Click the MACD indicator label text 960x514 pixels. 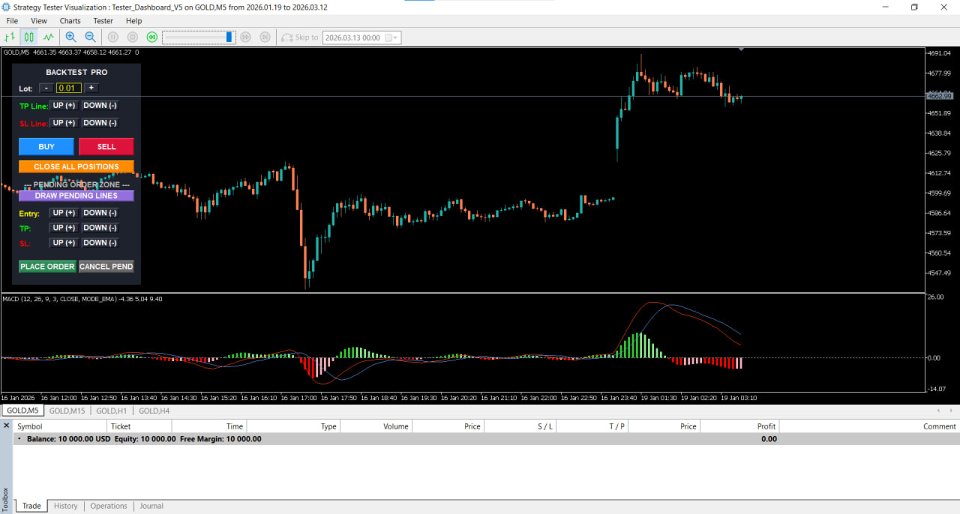(83, 299)
